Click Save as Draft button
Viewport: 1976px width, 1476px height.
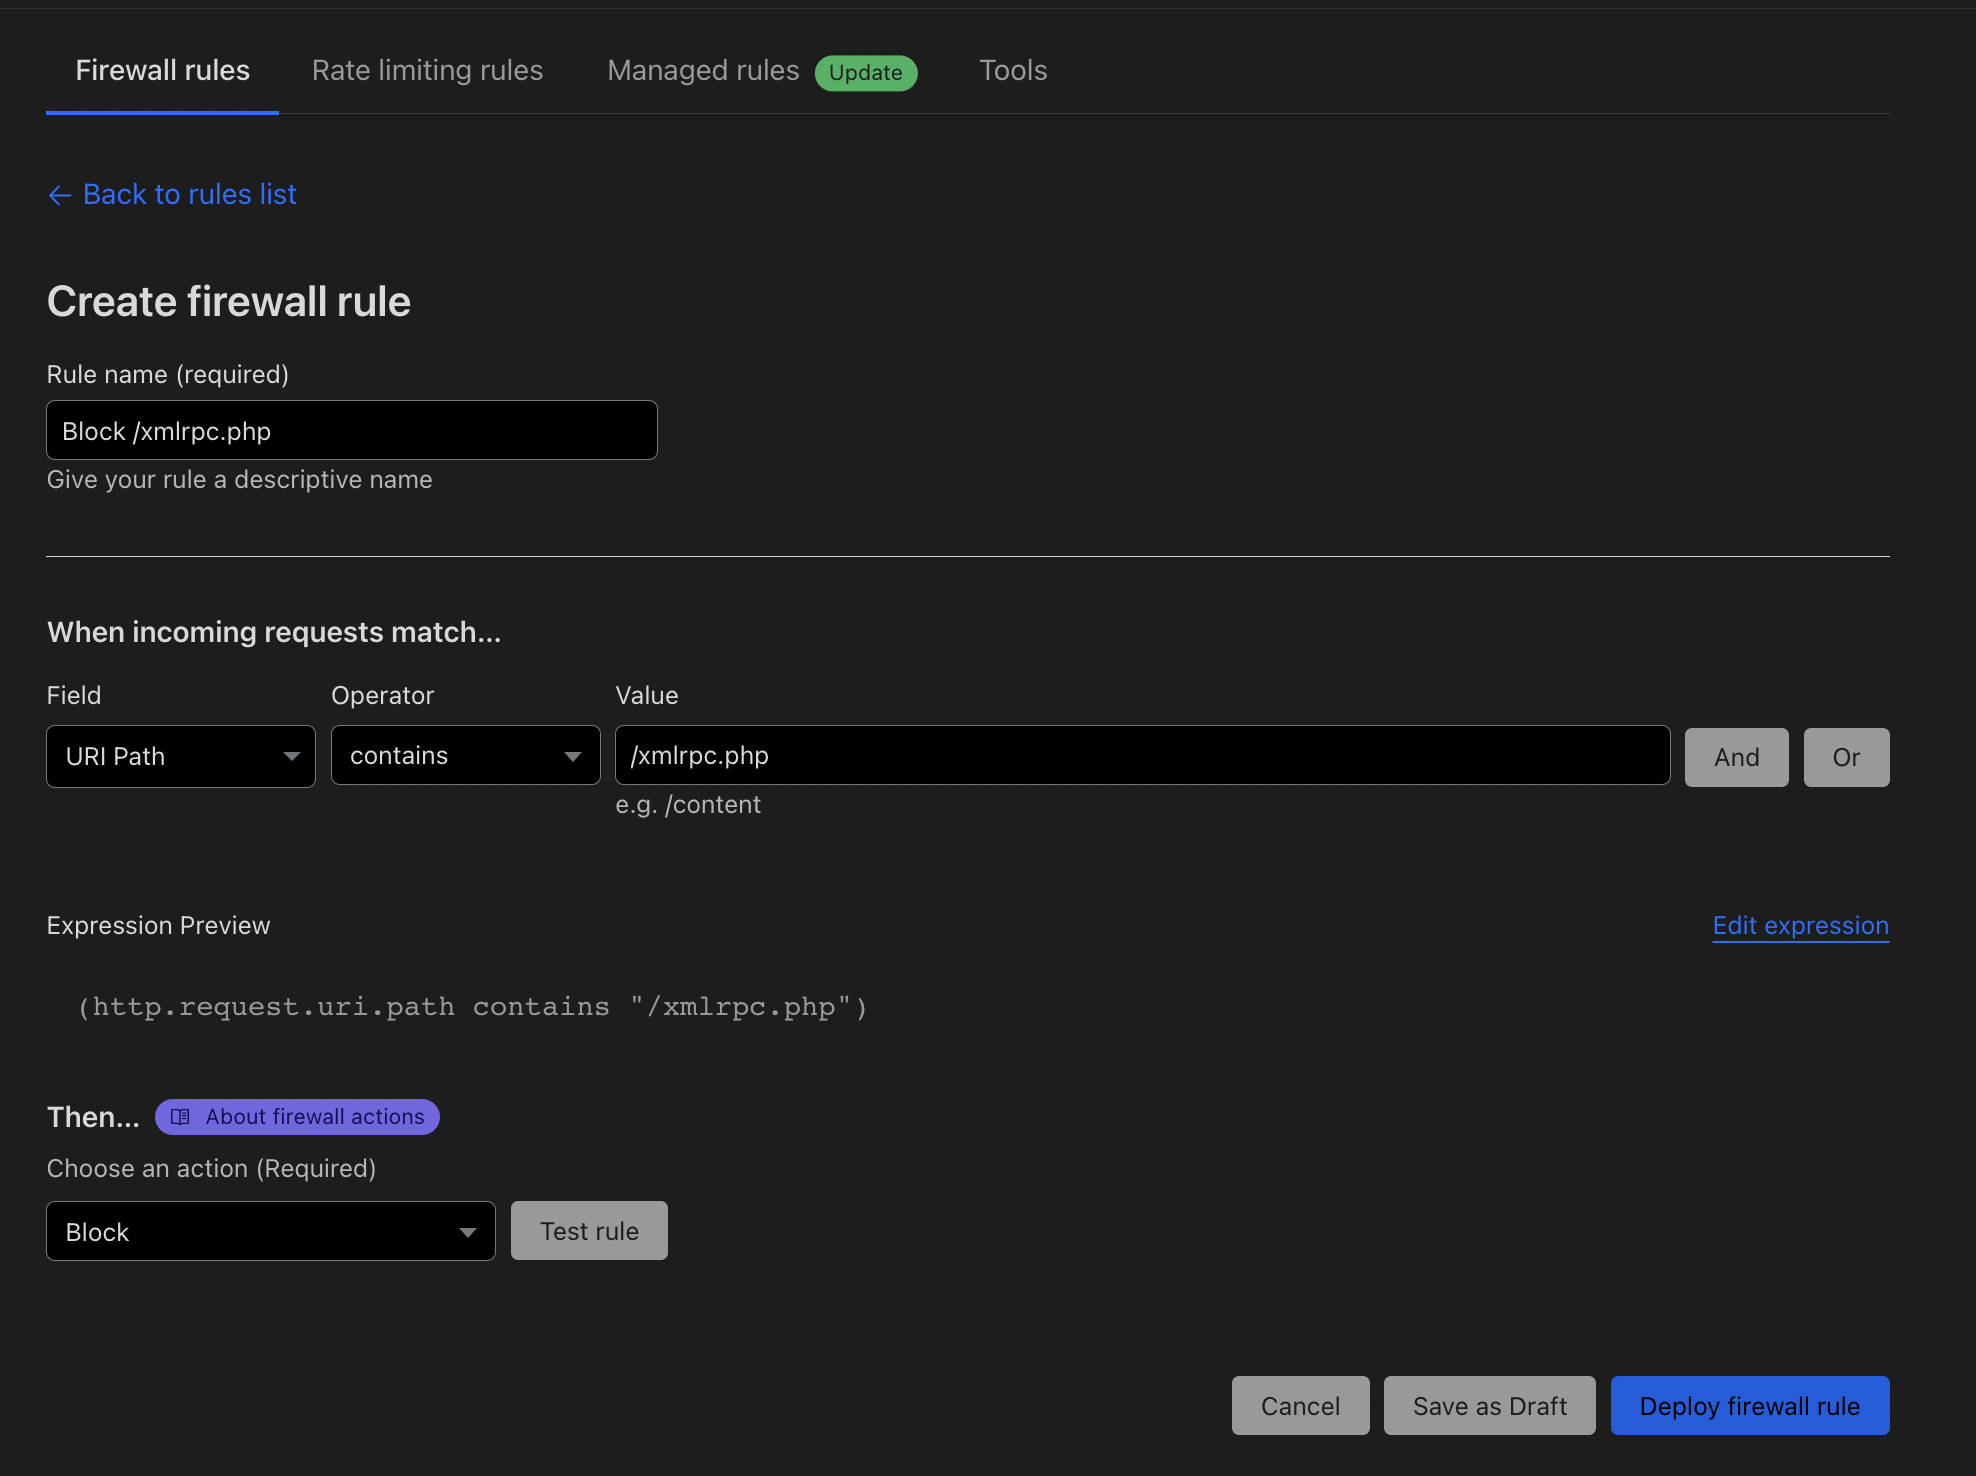(x=1489, y=1406)
